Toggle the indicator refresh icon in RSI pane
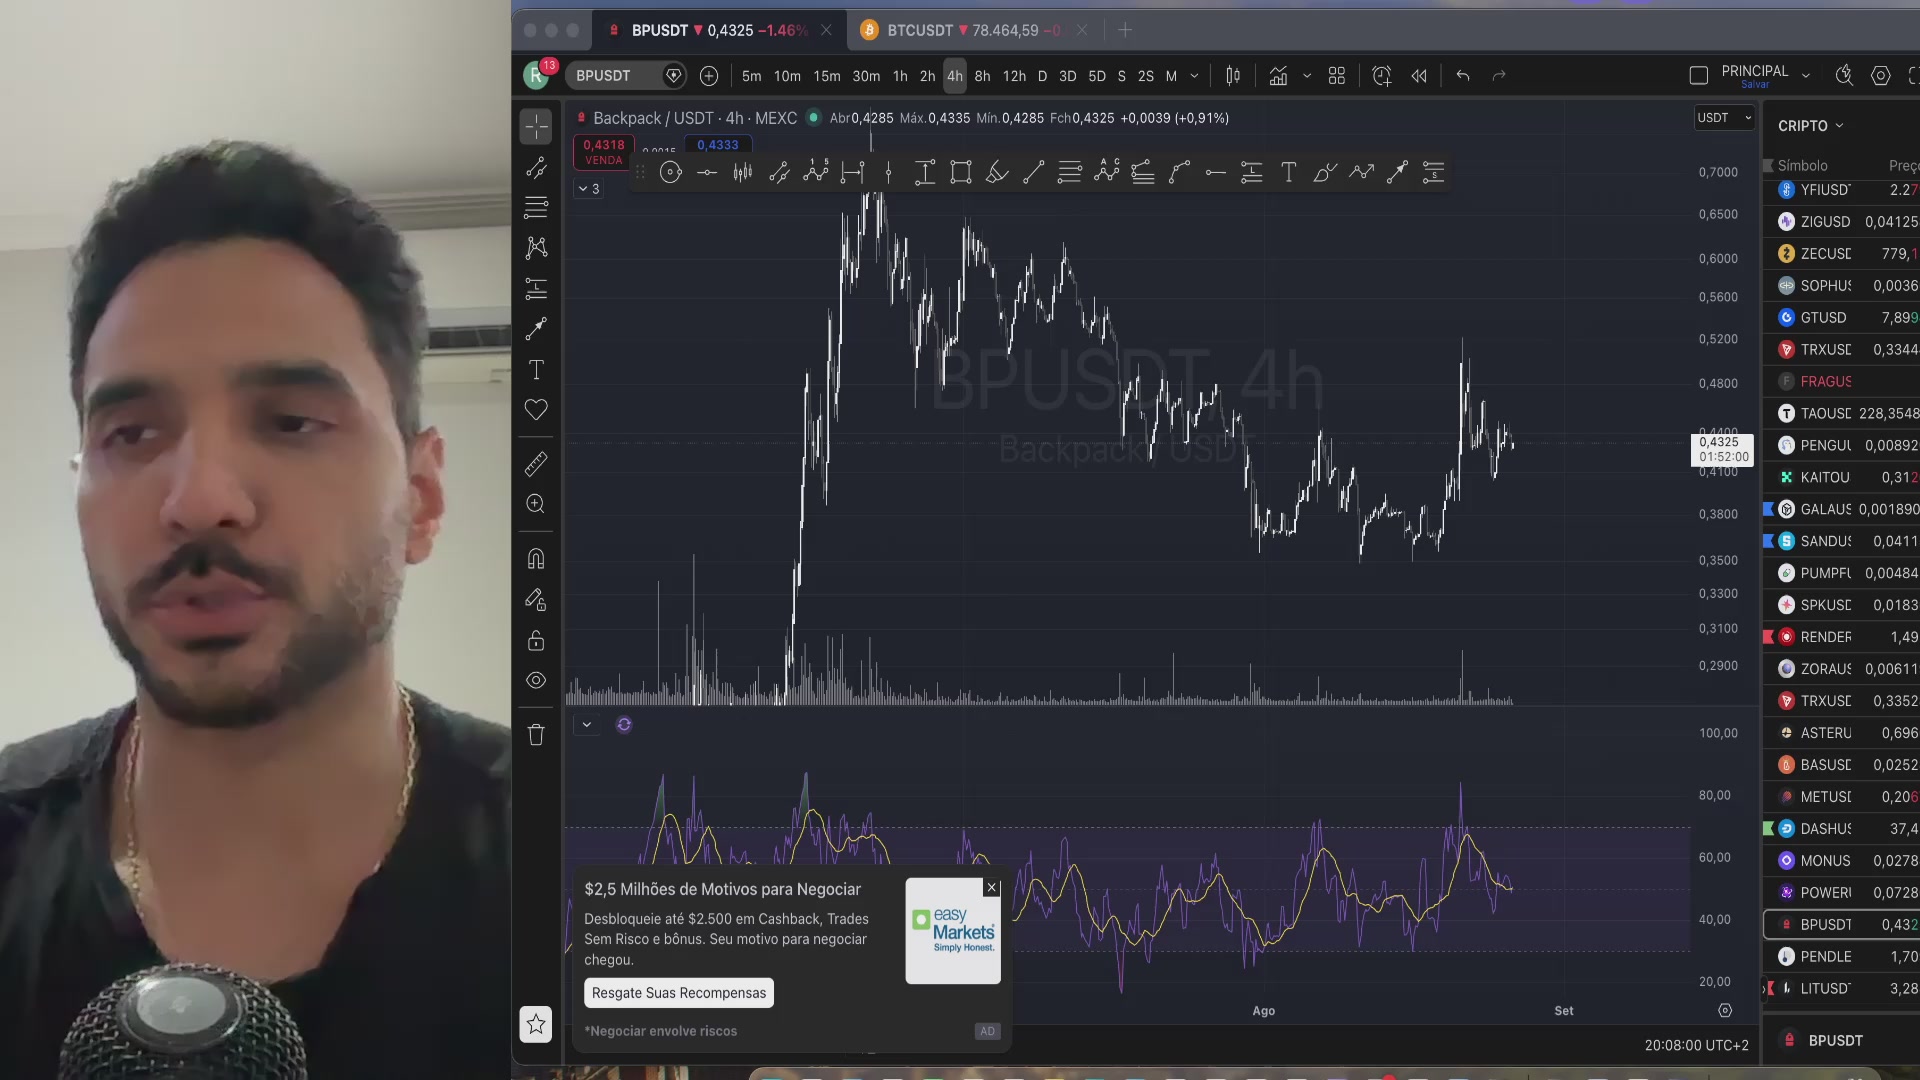Image resolution: width=1920 pixels, height=1080 pixels. (x=624, y=725)
